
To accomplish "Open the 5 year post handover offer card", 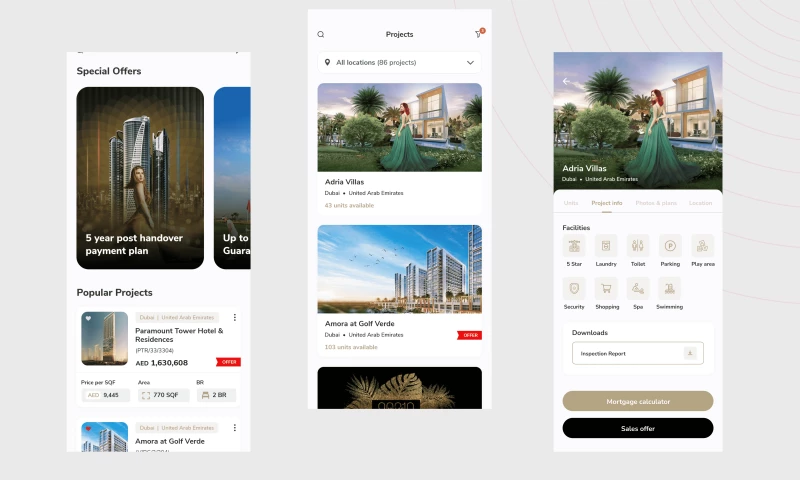I will click(x=140, y=178).
